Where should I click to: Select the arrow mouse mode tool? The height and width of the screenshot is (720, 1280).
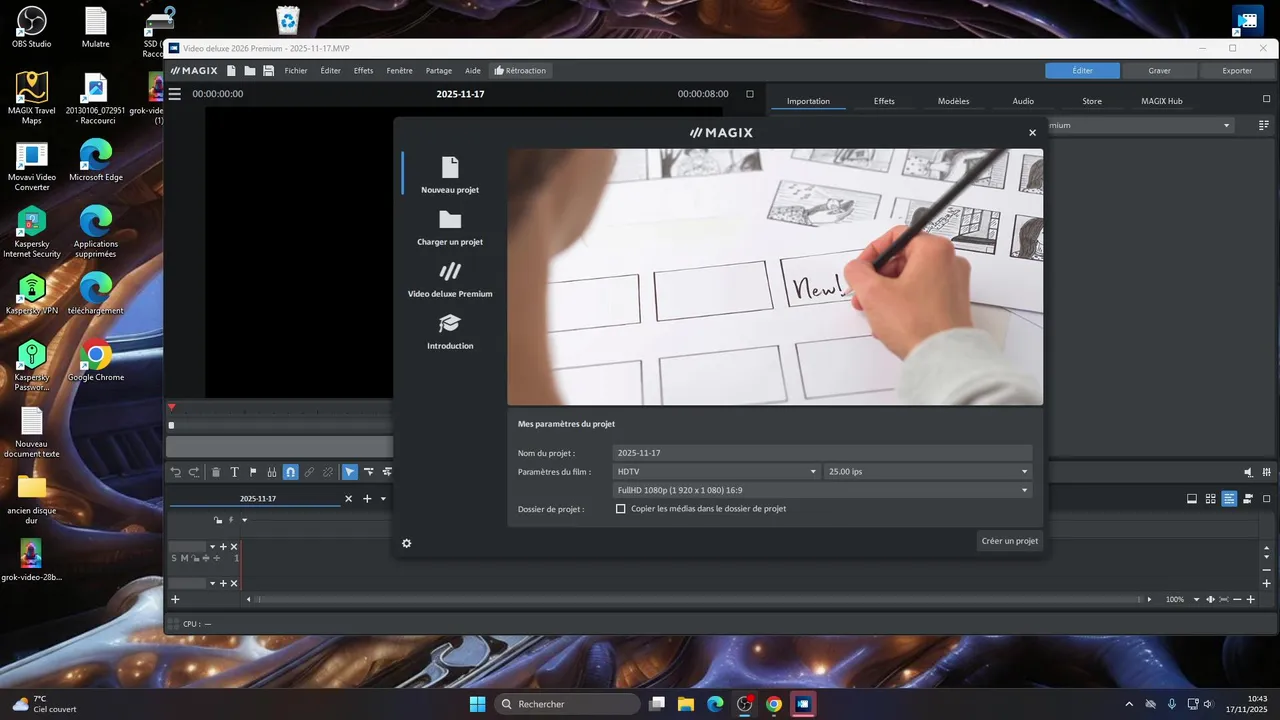click(350, 472)
